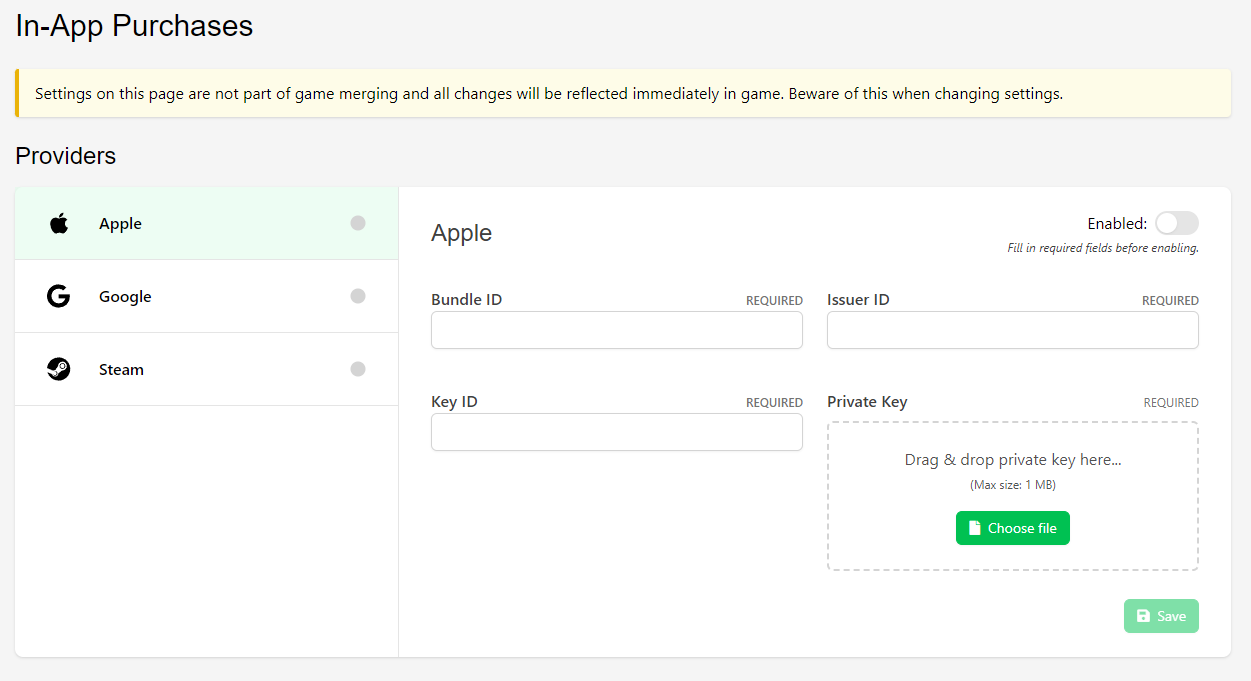Click the Save button text
Image resolution: width=1251 pixels, height=681 pixels.
1171,616
